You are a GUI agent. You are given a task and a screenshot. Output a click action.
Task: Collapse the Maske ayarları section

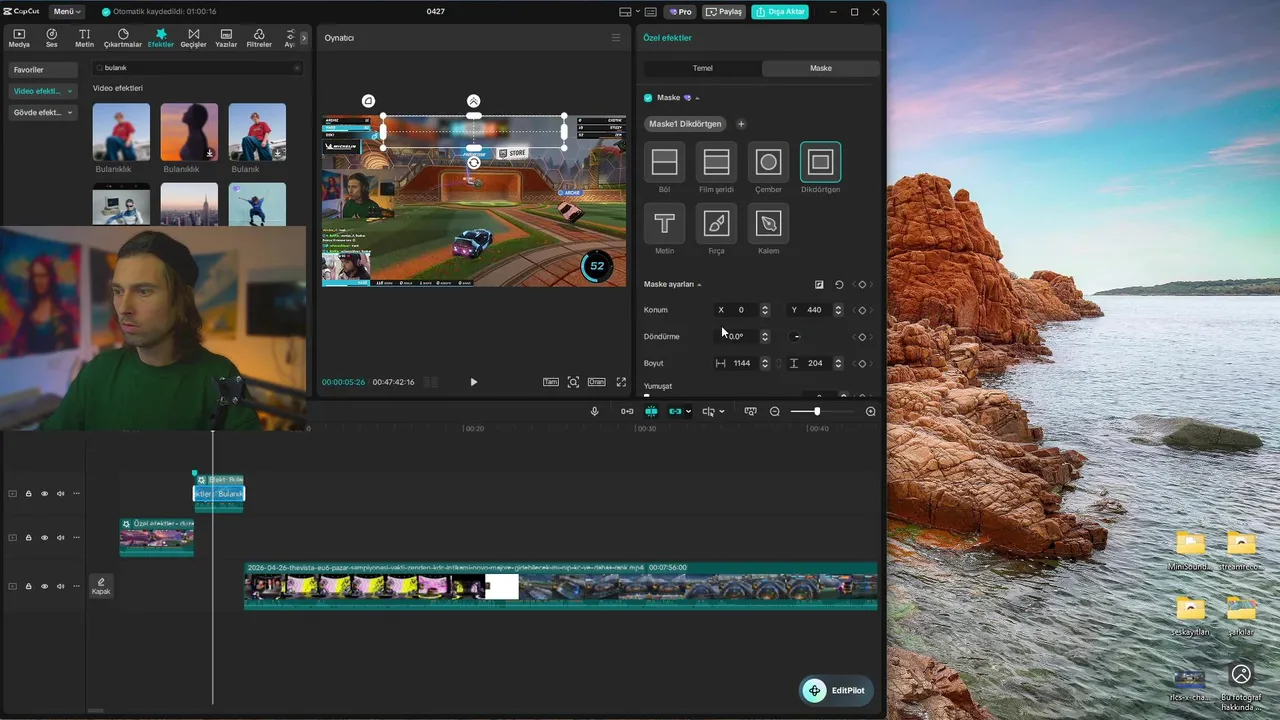pyautogui.click(x=699, y=285)
